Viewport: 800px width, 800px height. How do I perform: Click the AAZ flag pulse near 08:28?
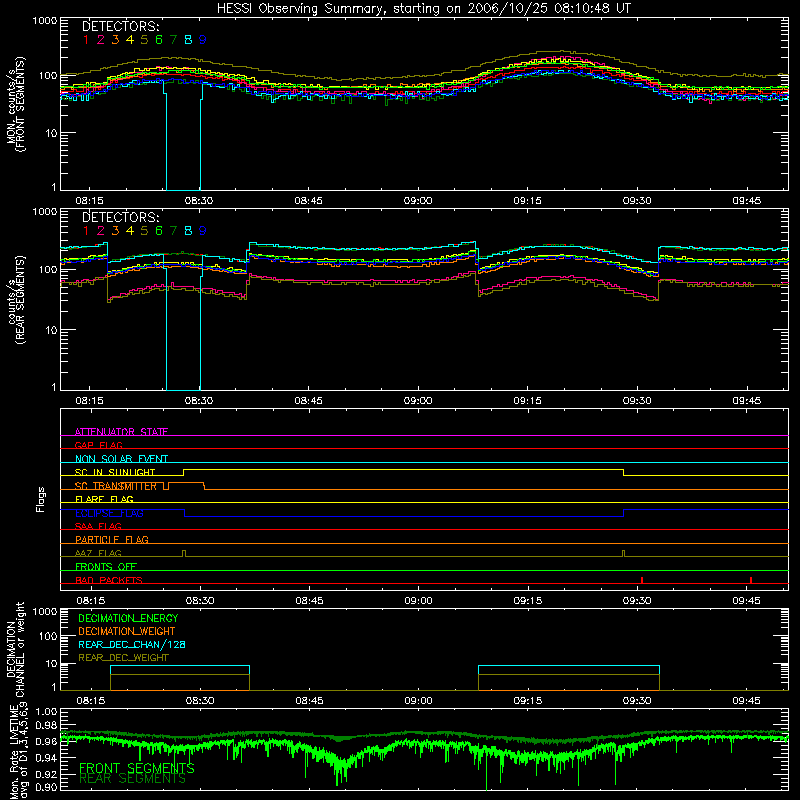pyautogui.click(x=184, y=554)
